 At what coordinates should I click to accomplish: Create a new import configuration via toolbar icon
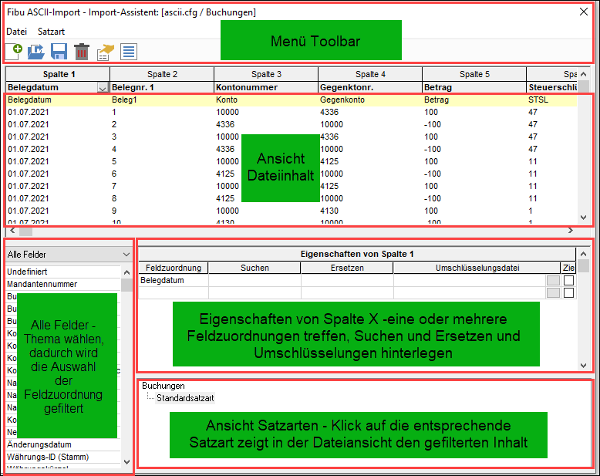[x=14, y=51]
